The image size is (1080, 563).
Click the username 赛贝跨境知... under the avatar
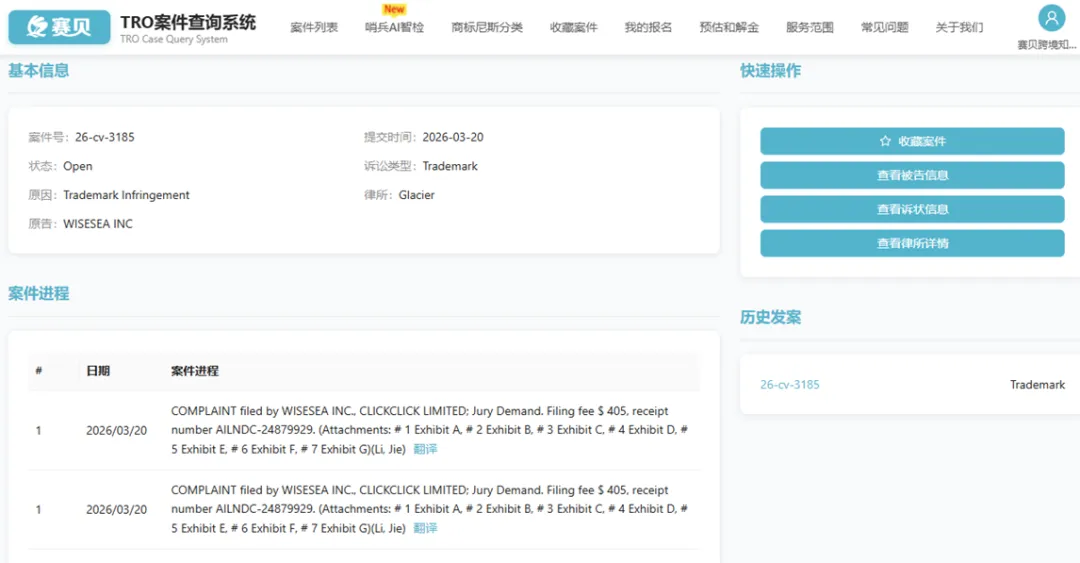point(1046,45)
